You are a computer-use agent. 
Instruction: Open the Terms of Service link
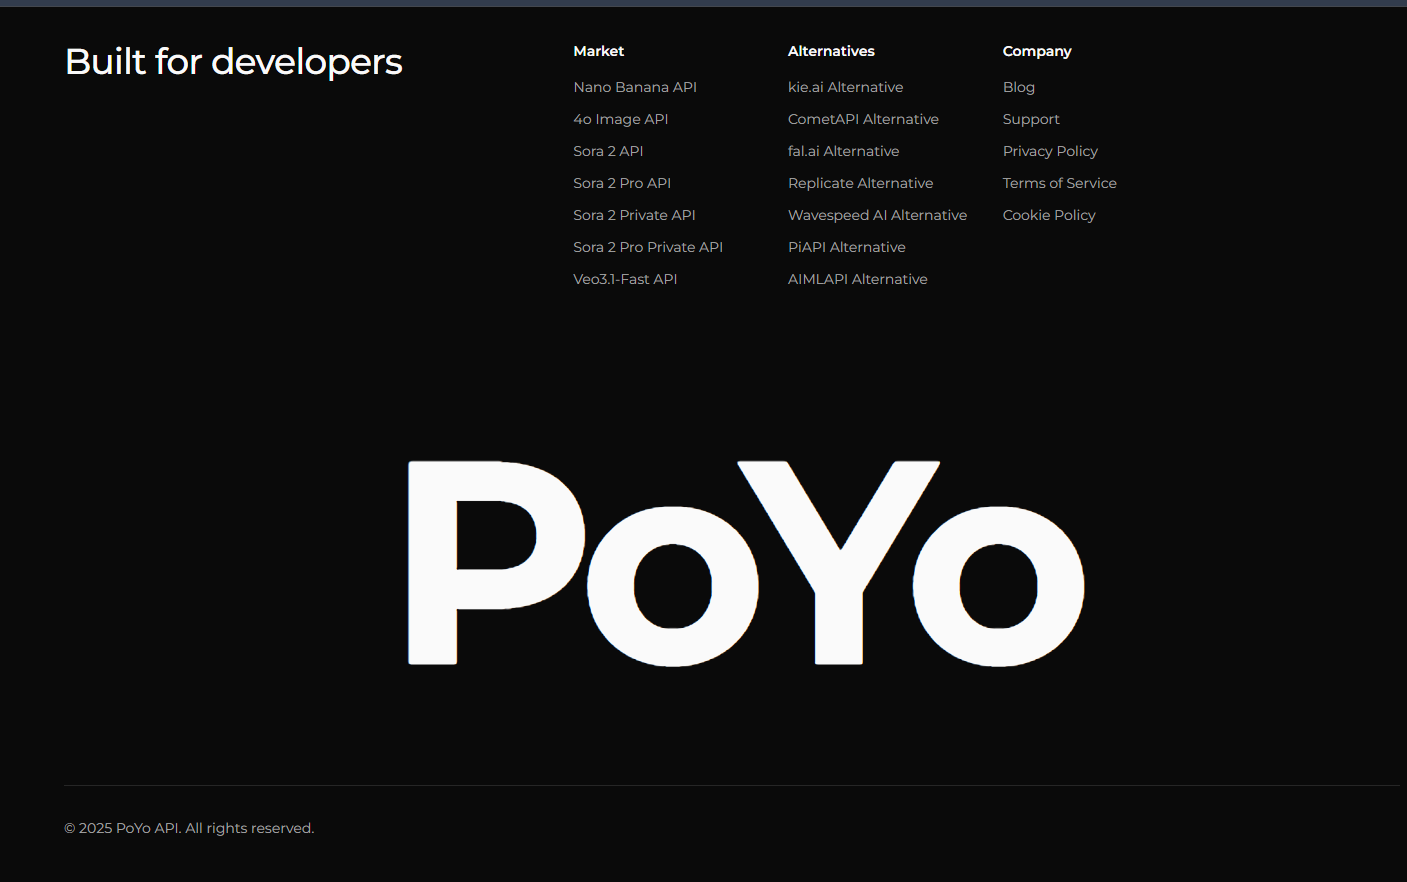tap(1059, 183)
